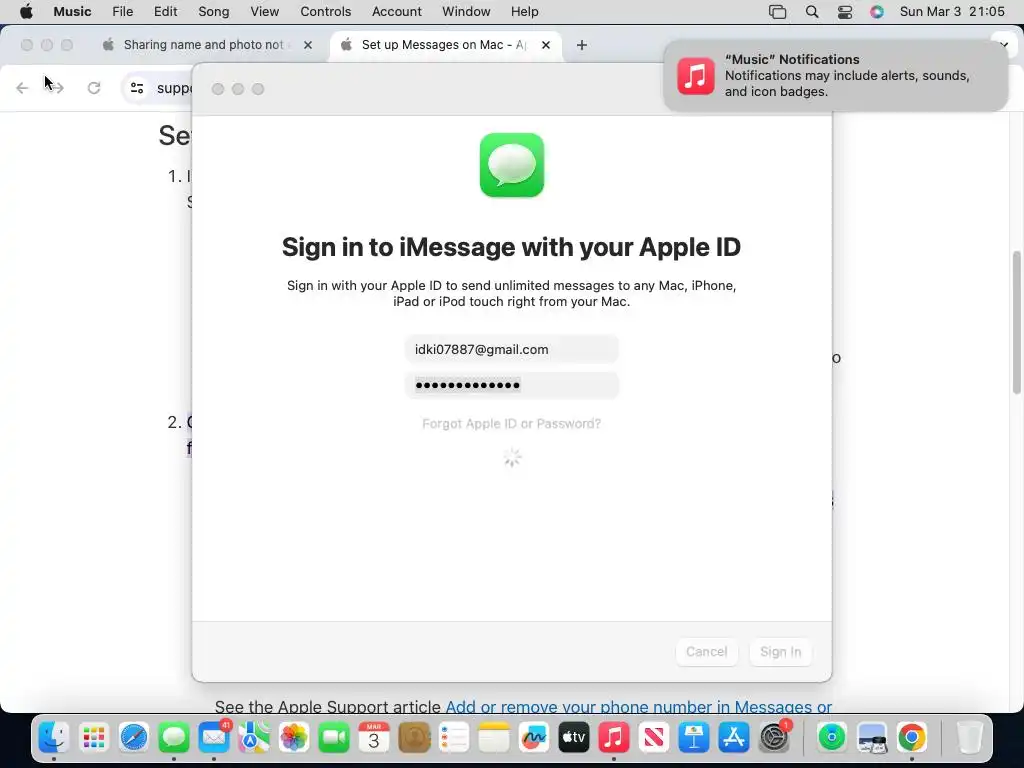This screenshot has width=1024, height=768.
Task: Open Find My in the Dock
Action: (831, 737)
